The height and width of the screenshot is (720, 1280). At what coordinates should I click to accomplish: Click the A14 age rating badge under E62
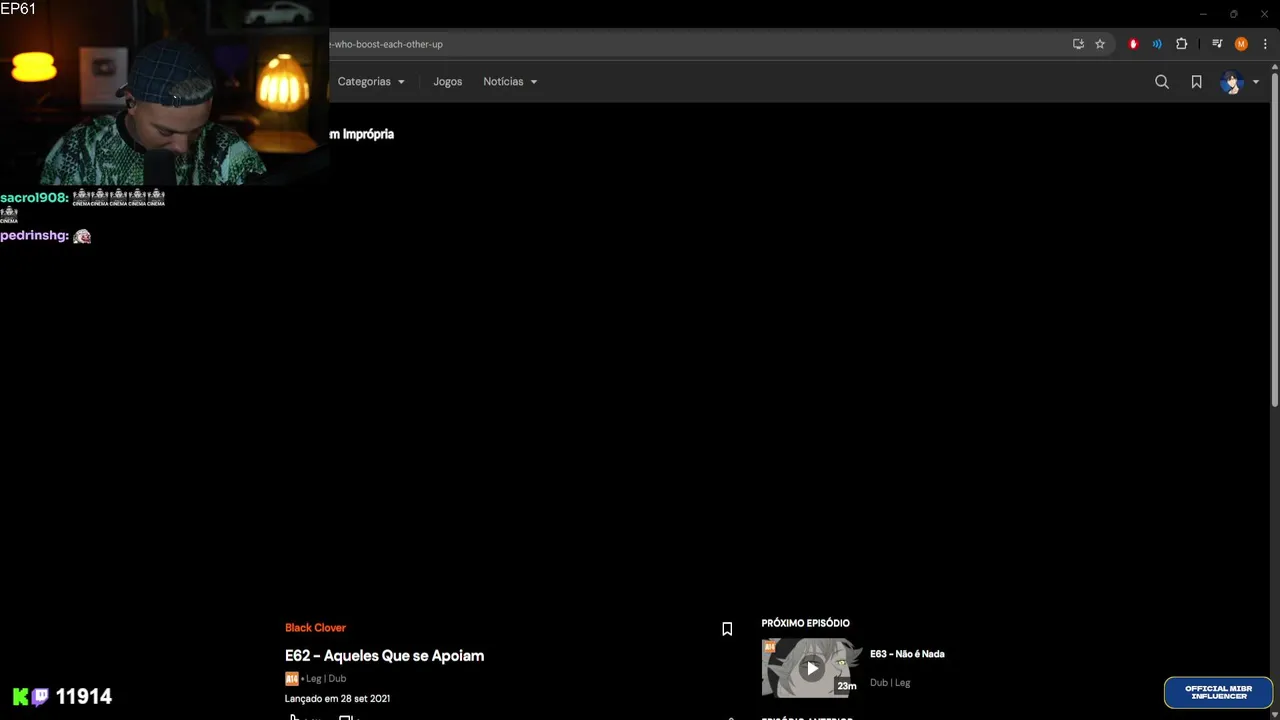pyautogui.click(x=292, y=679)
